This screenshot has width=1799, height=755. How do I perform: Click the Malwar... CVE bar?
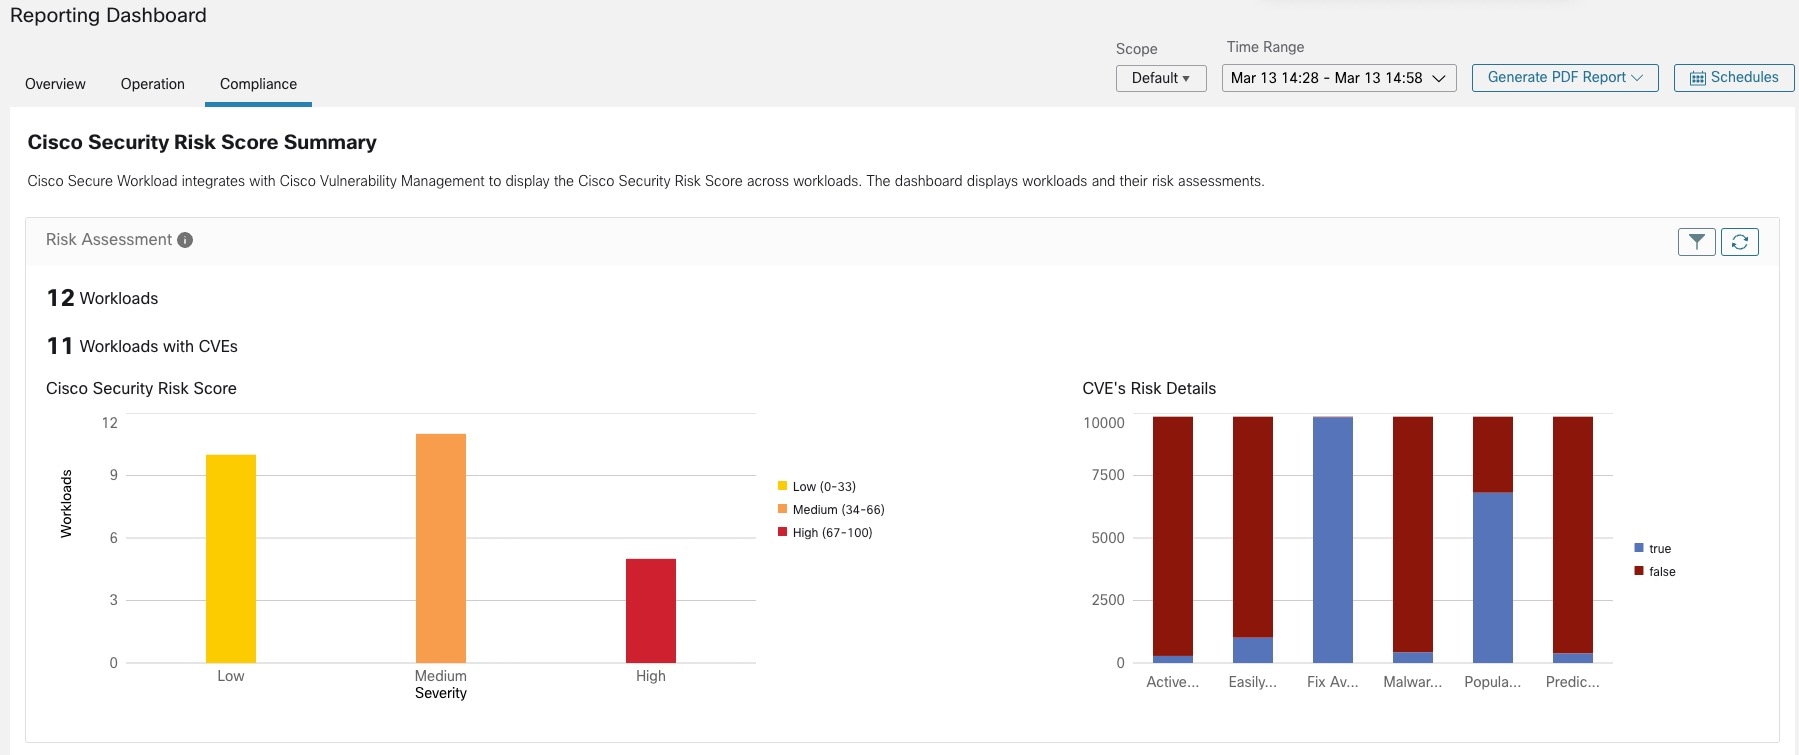(1413, 539)
